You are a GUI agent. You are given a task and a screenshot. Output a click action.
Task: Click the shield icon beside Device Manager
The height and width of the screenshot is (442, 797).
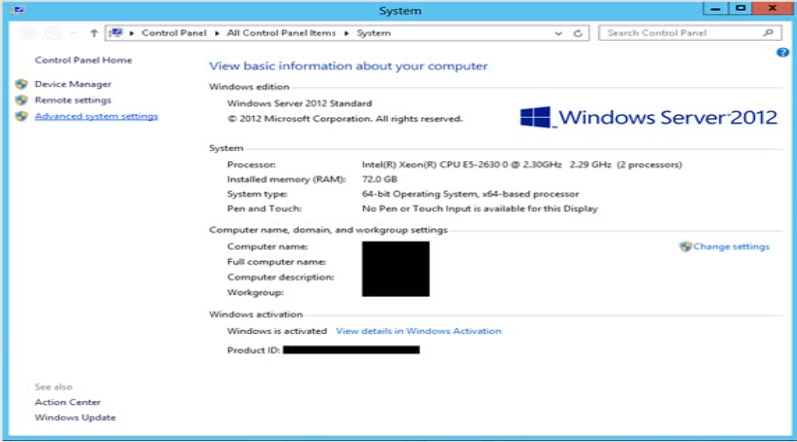(x=21, y=84)
